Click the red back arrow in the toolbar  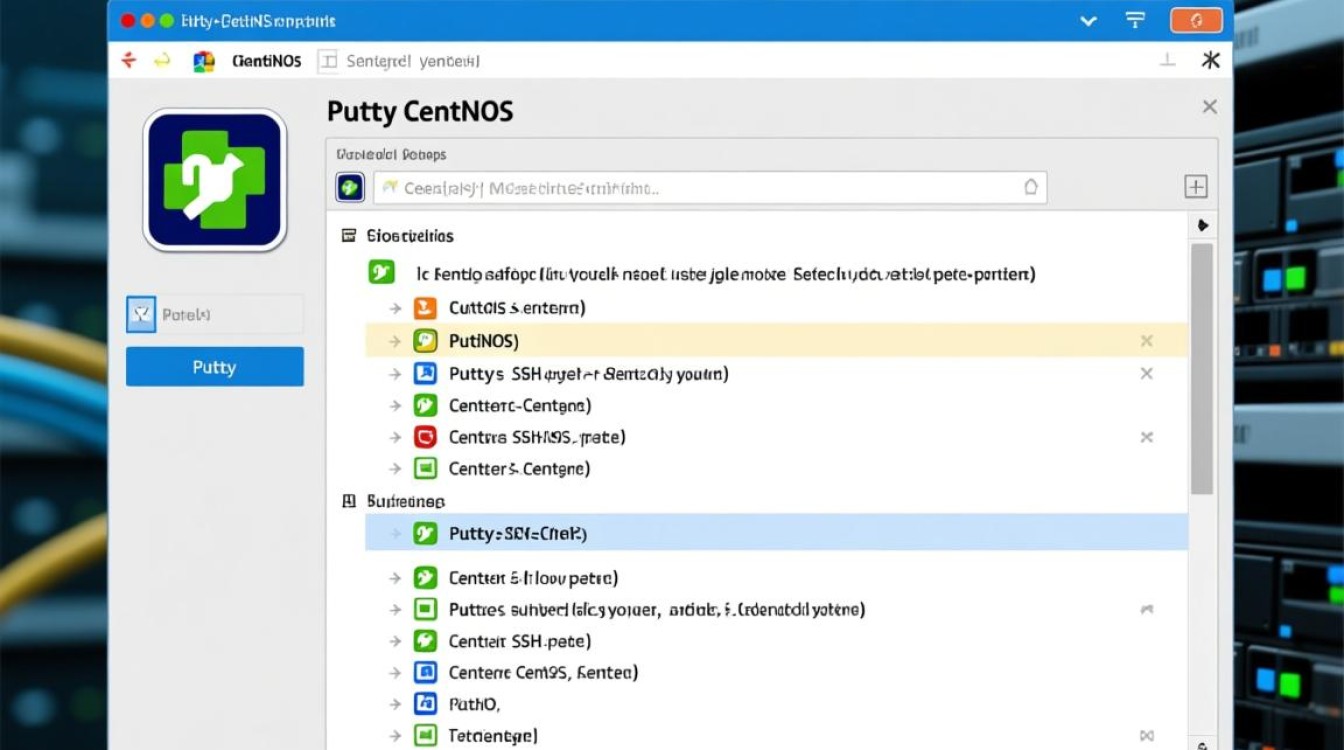point(128,61)
